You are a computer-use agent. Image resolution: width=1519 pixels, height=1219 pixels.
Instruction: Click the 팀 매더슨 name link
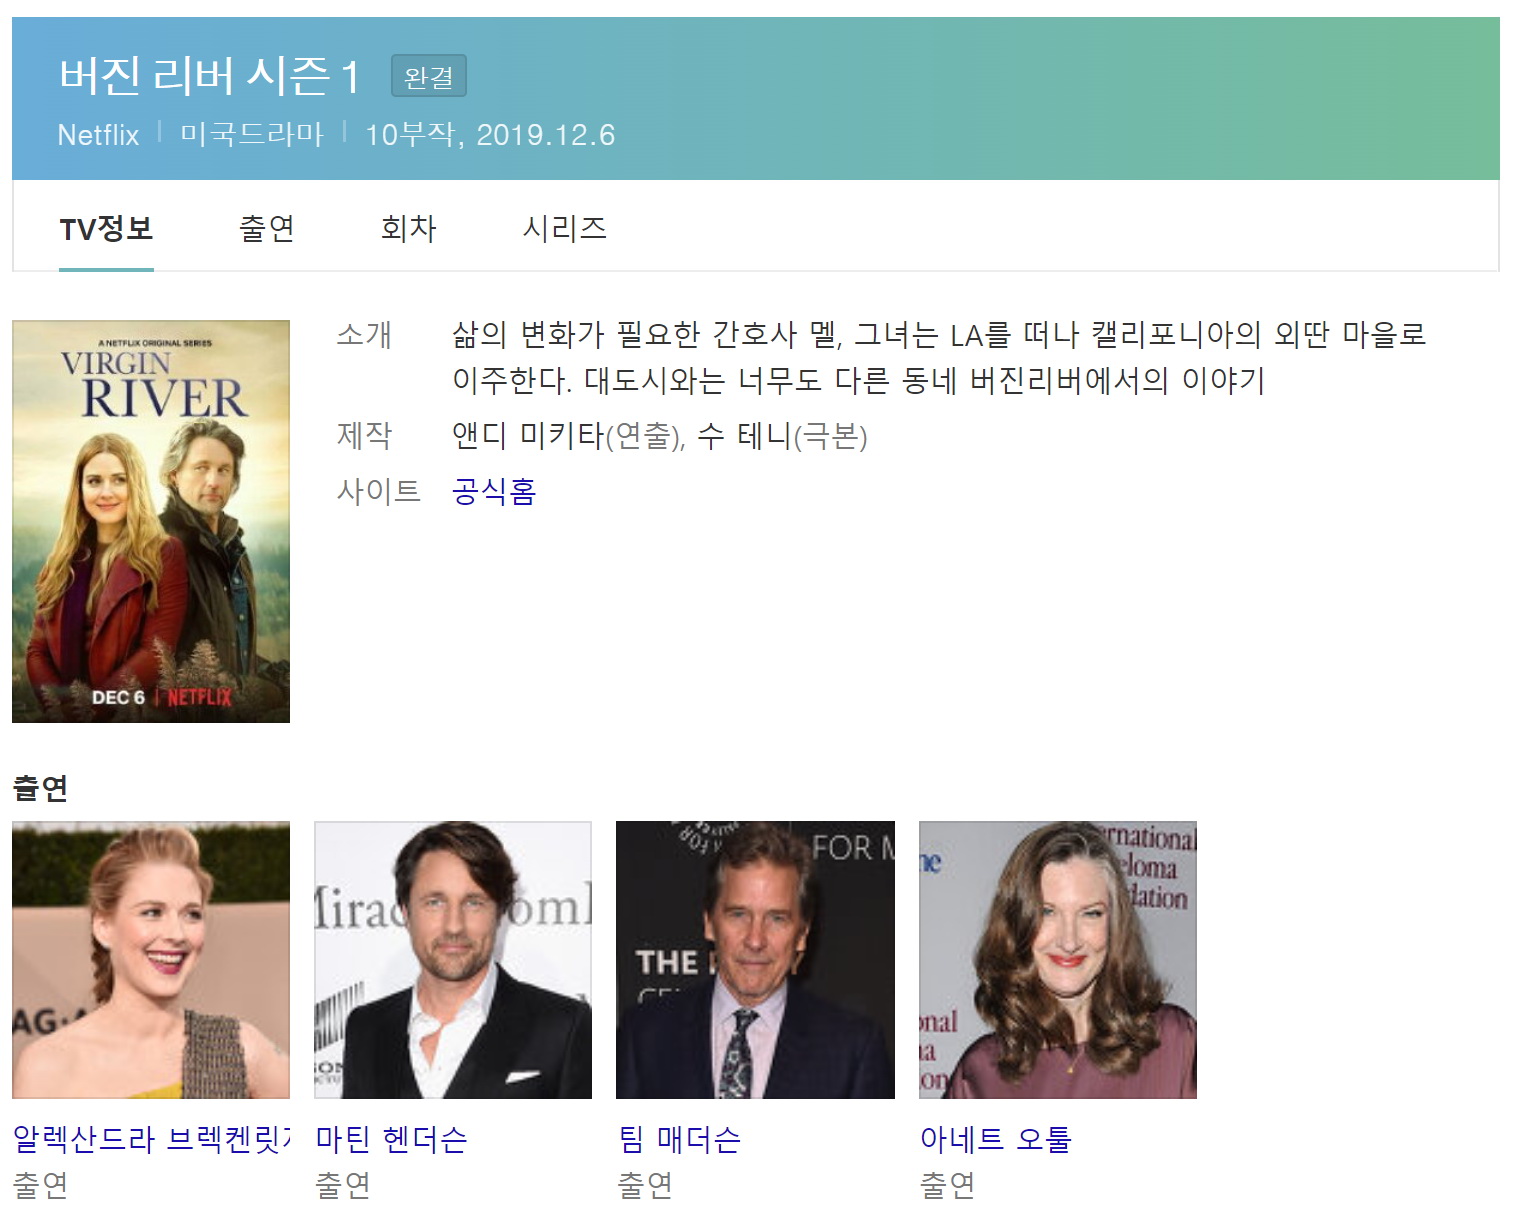click(679, 1139)
